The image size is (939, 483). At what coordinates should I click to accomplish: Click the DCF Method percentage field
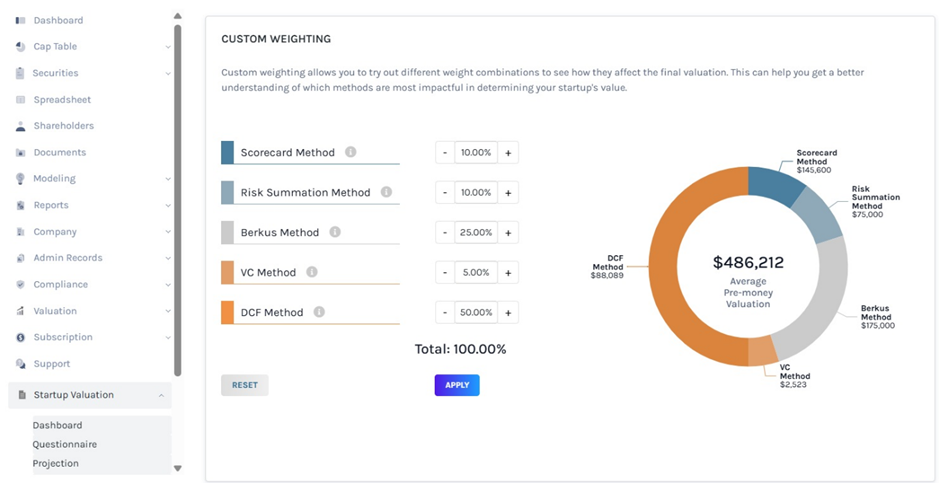coord(476,313)
